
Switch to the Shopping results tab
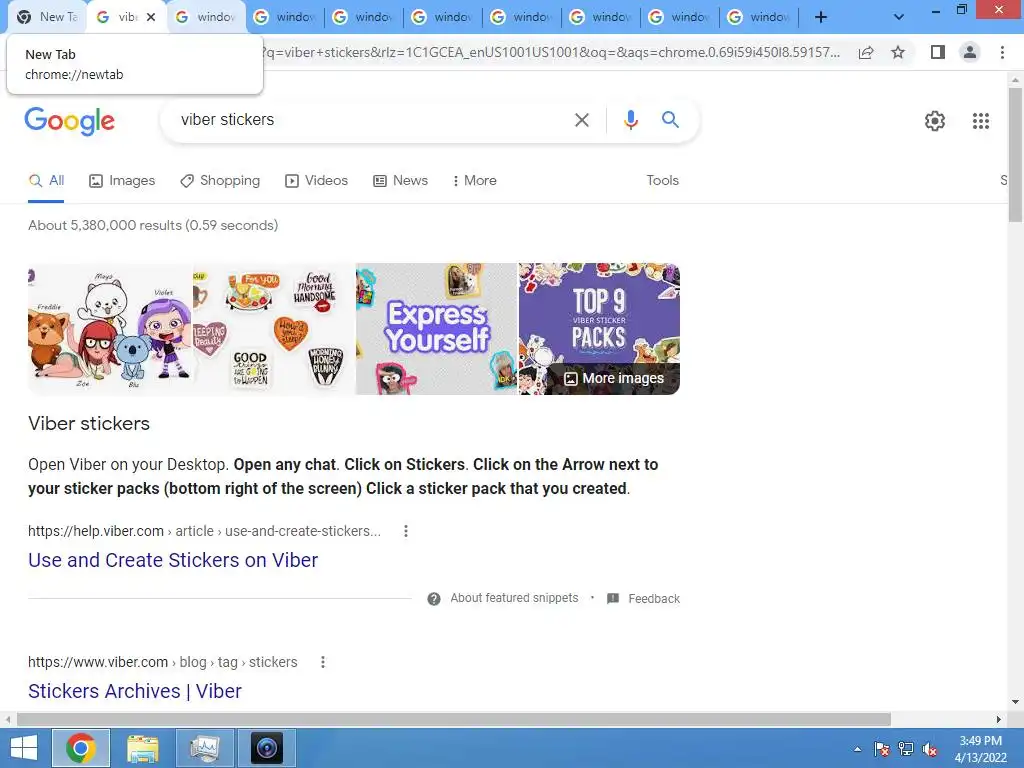tap(220, 181)
